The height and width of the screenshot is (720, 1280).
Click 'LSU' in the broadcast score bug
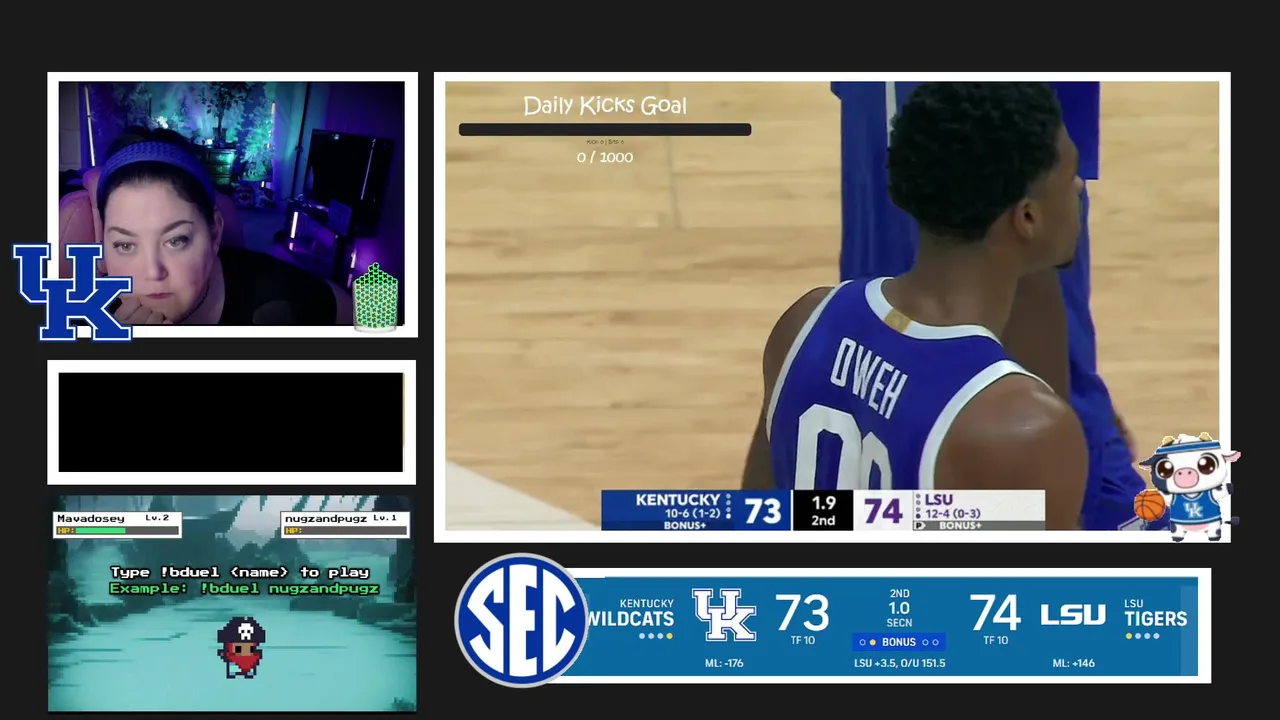(x=939, y=500)
